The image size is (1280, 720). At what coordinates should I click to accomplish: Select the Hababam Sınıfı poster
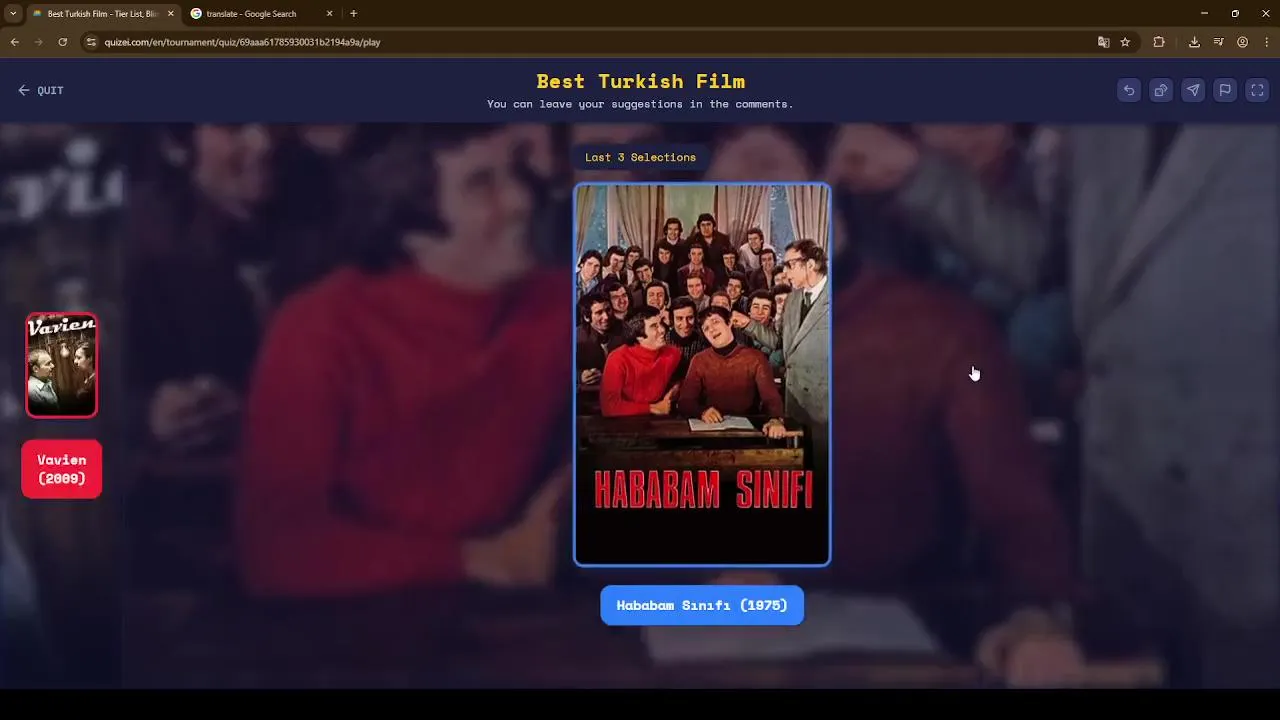[702, 375]
